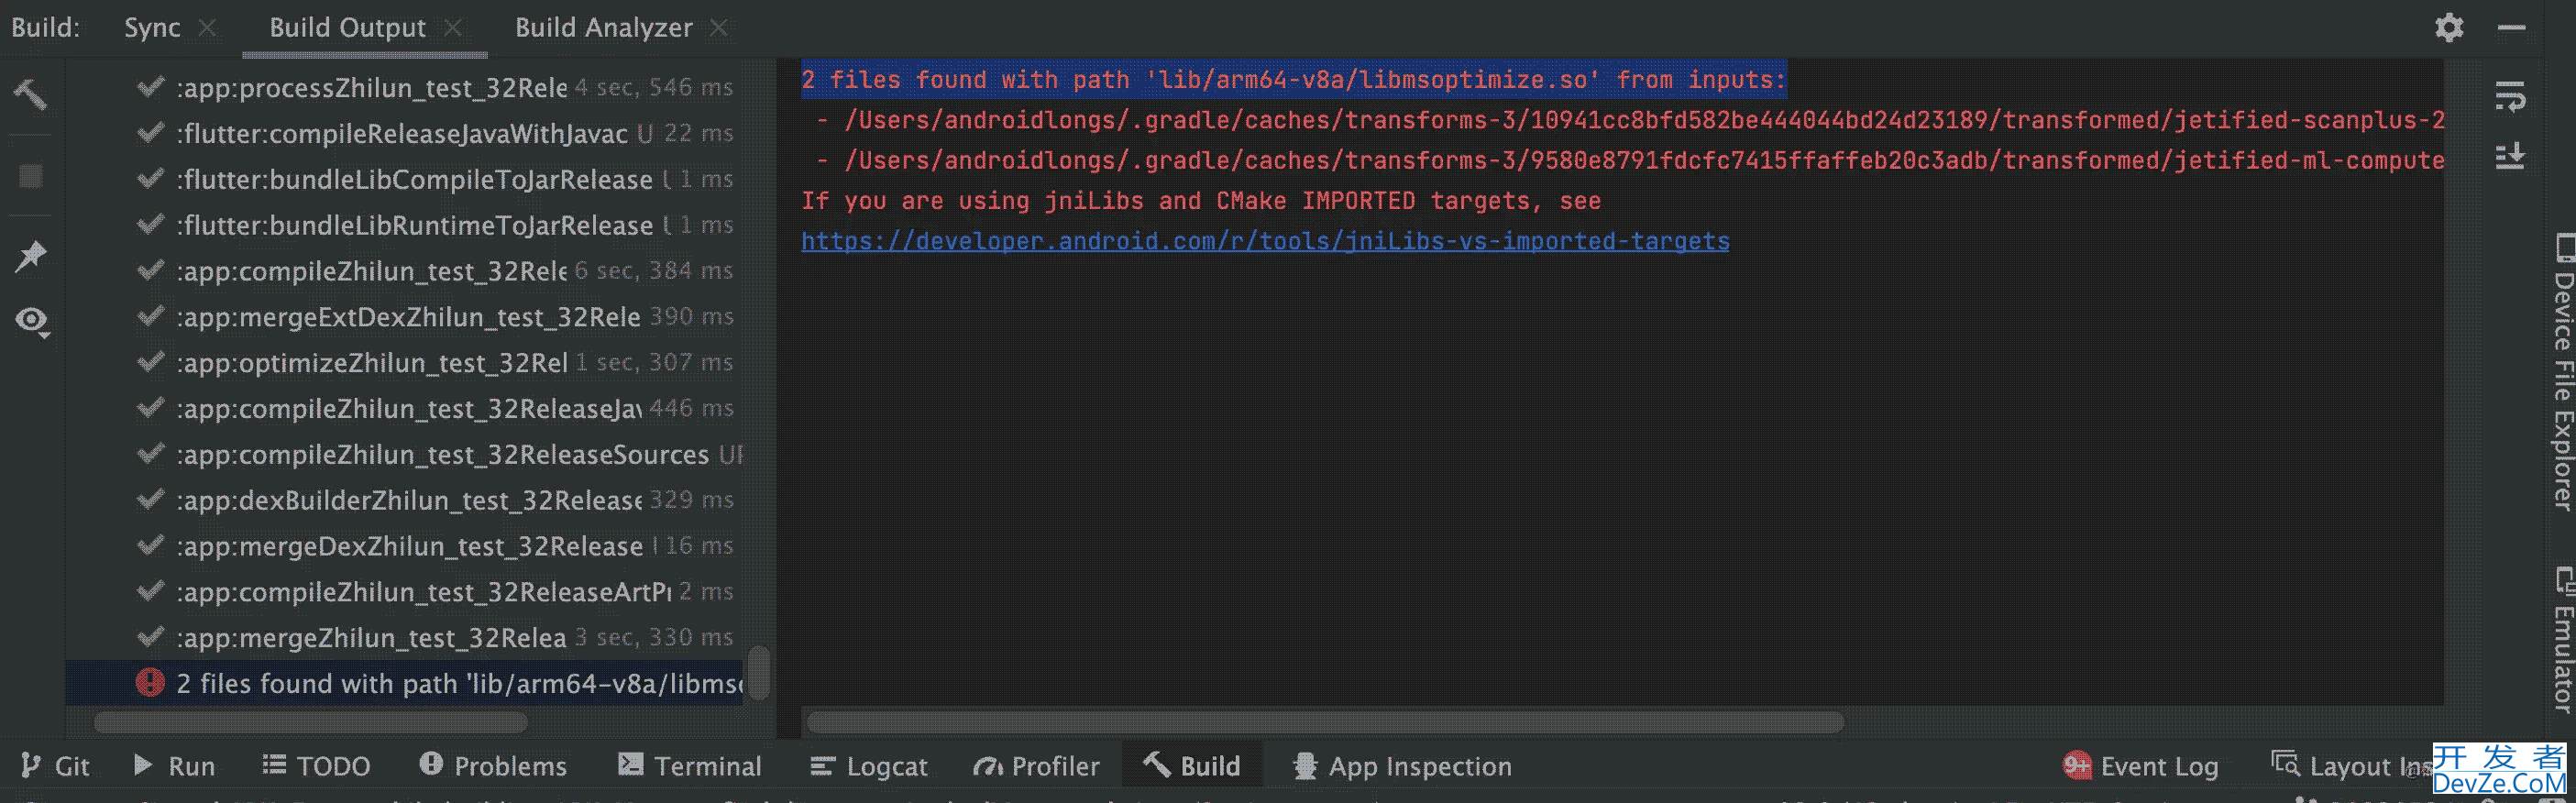2576x803 pixels.
Task: Open the Problems tool window
Action: (x=492, y=766)
